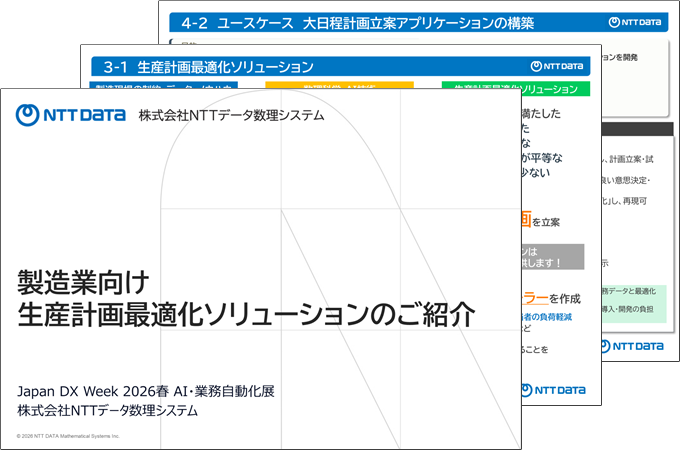Click text '株式会社NTTデータ数理システム' beside top logo
Viewport: 680px width, 450px height.
point(232,115)
